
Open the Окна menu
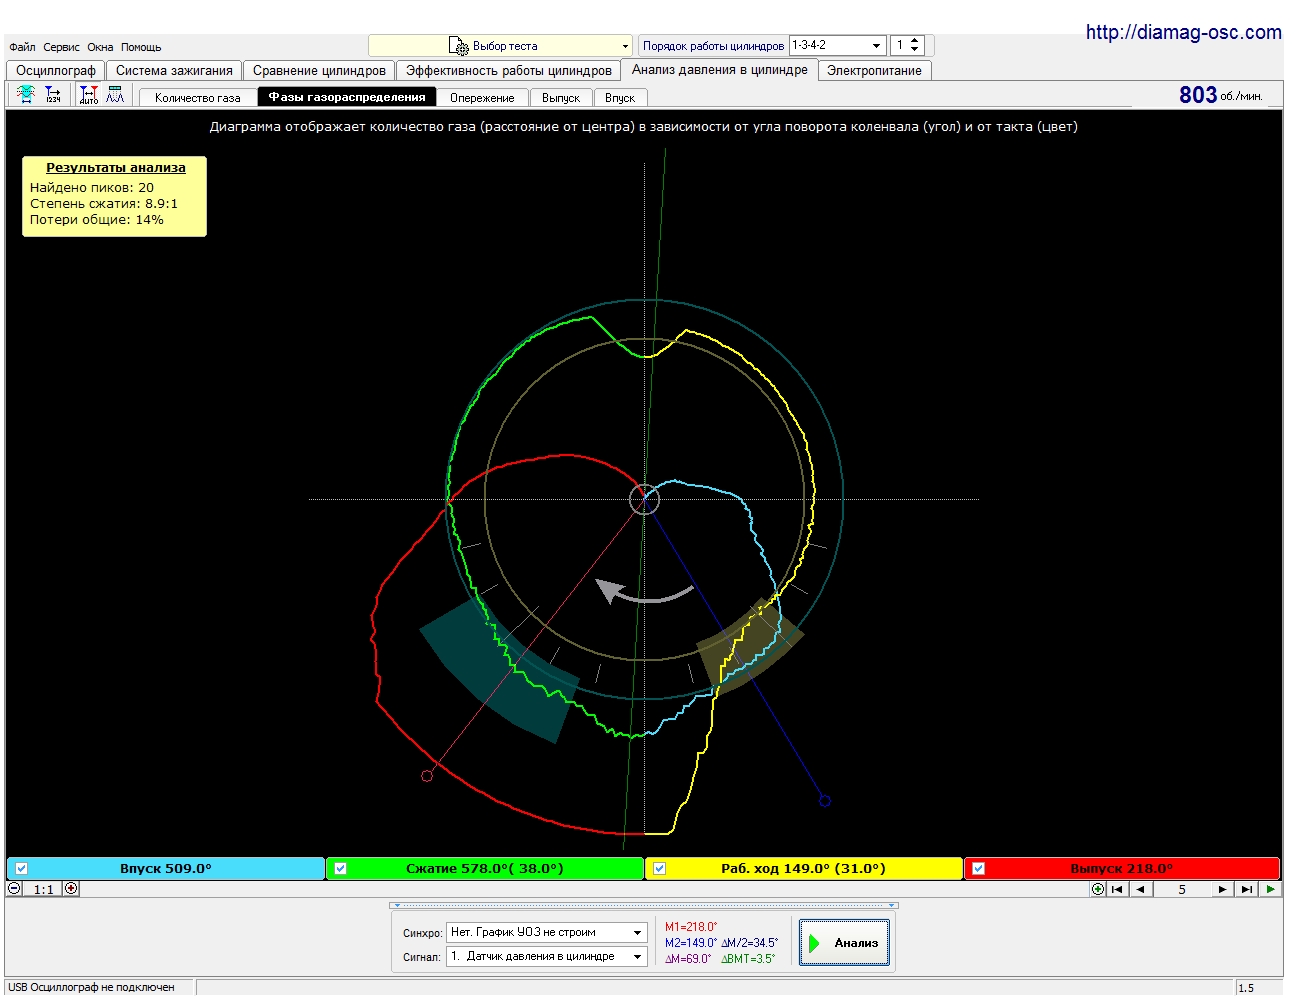[100, 47]
